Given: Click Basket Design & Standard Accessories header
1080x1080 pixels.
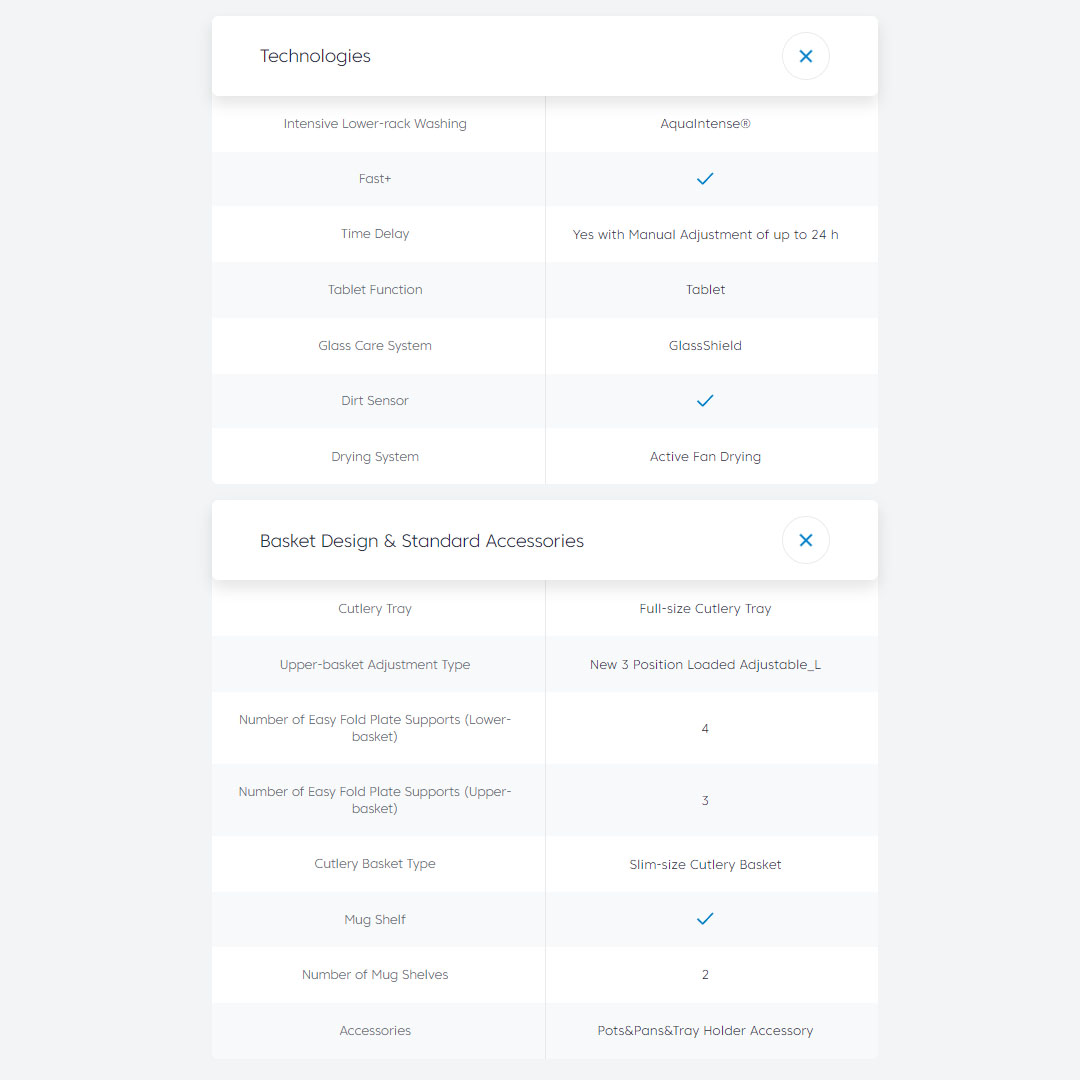Looking at the screenshot, I should (421, 541).
